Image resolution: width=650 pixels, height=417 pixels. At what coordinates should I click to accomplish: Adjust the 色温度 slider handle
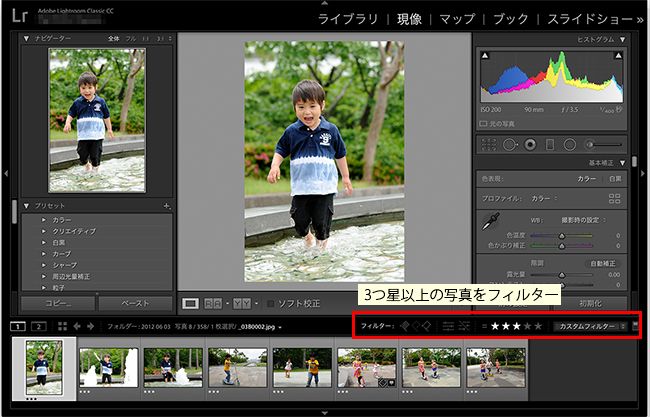(561, 235)
